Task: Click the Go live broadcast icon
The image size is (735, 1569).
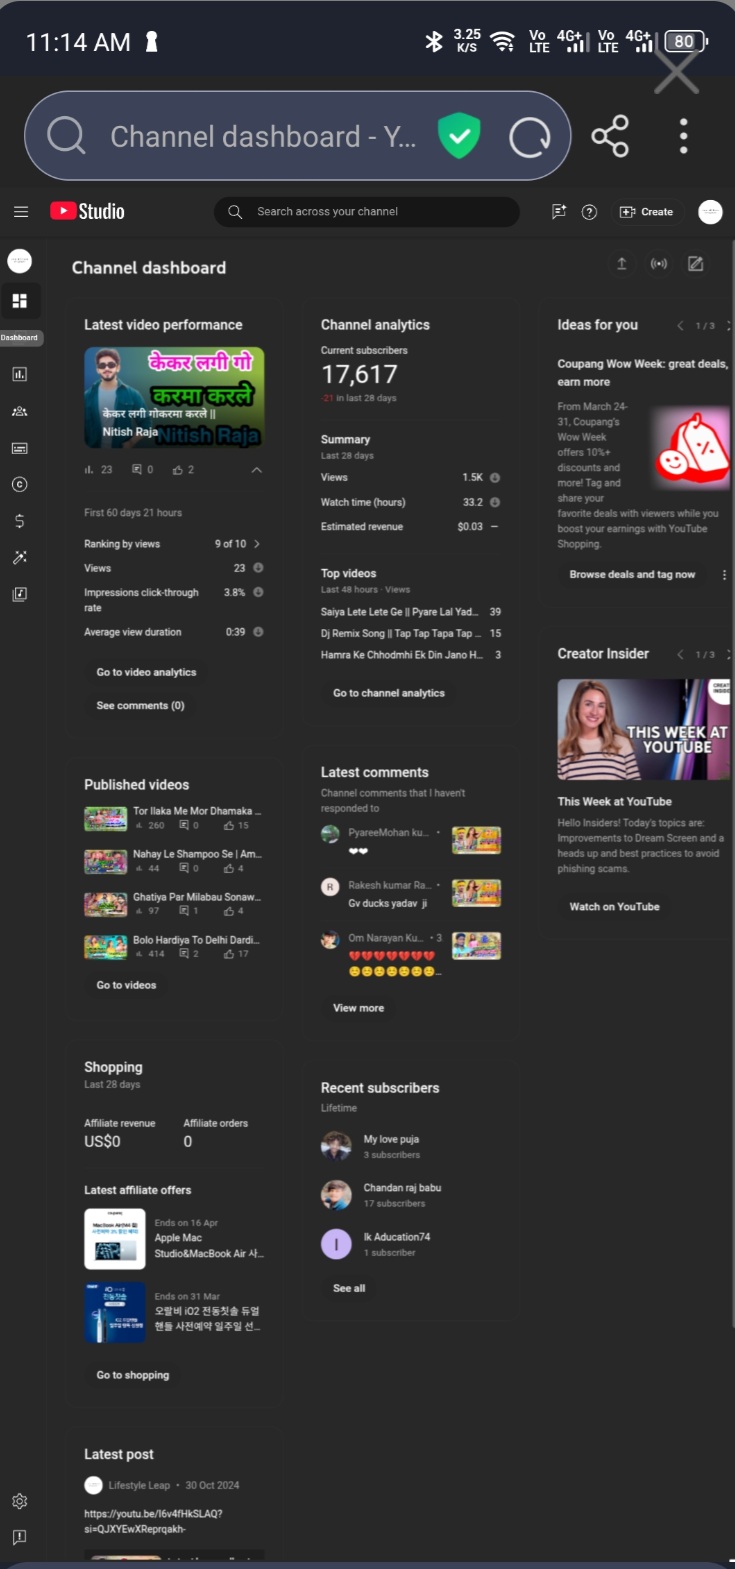Action: point(659,264)
